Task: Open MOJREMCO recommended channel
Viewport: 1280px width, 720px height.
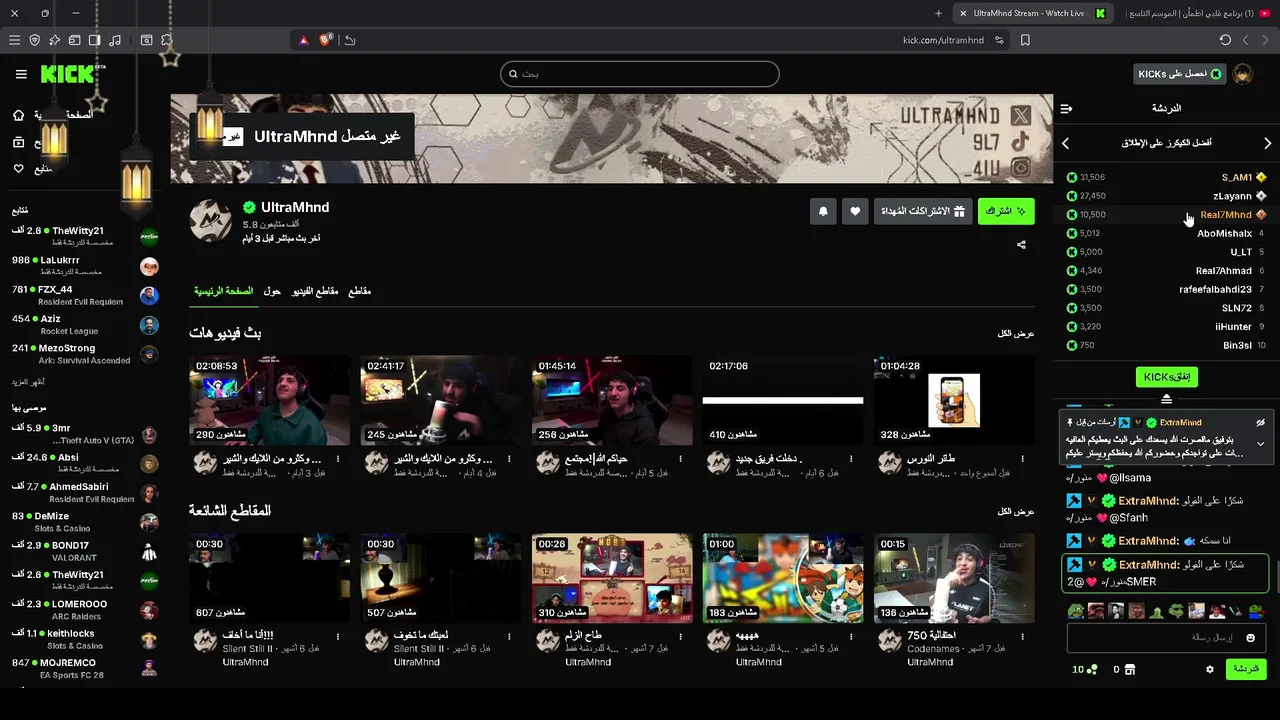Action: (85, 668)
